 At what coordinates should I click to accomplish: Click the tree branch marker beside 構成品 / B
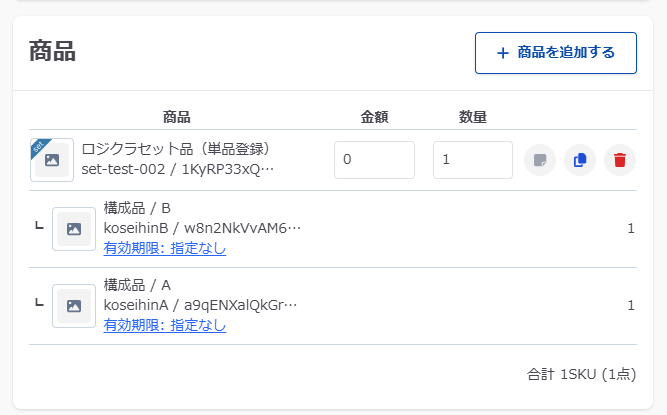pos(38,227)
